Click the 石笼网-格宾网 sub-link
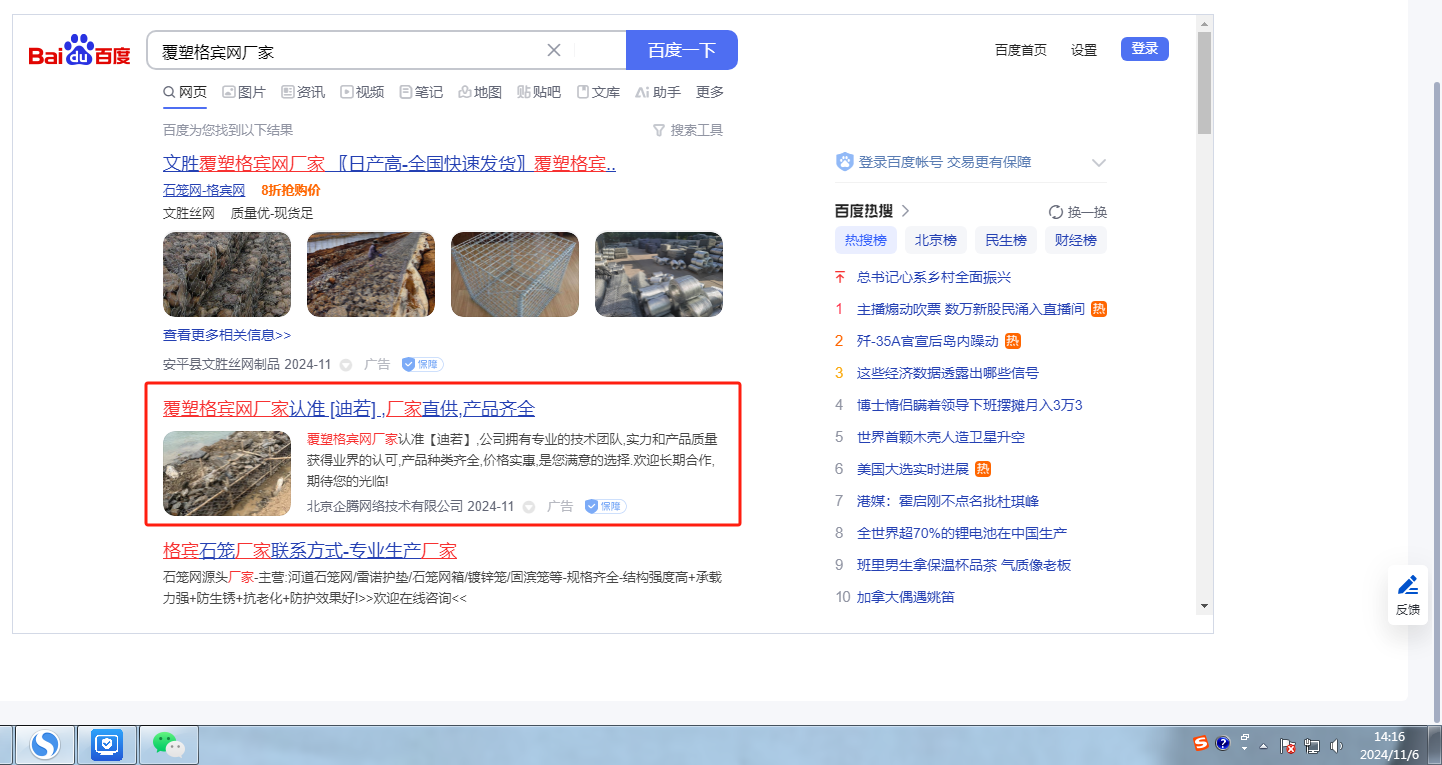The height and width of the screenshot is (765, 1442). [204, 190]
